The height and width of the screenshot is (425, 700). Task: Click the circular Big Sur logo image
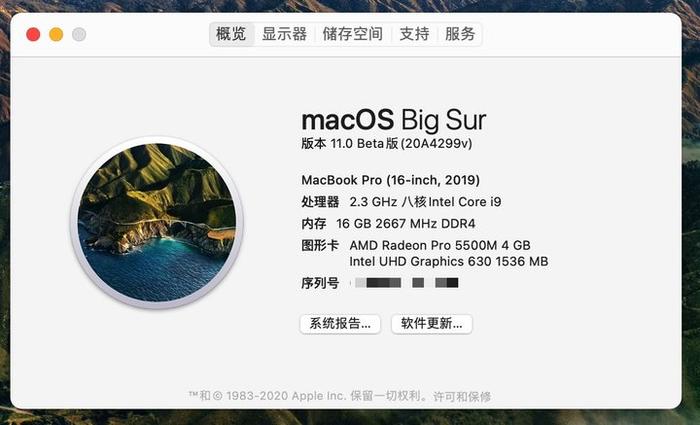(x=157, y=222)
